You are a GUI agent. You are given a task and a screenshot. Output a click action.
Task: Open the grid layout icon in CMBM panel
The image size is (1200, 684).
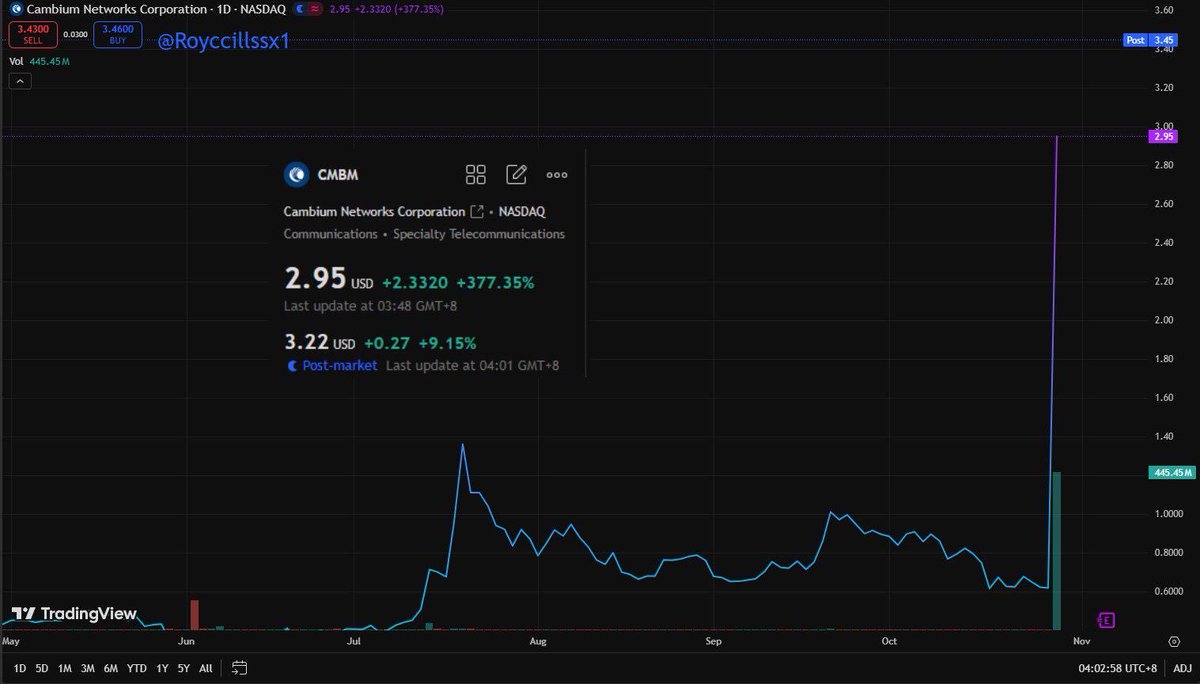[476, 174]
